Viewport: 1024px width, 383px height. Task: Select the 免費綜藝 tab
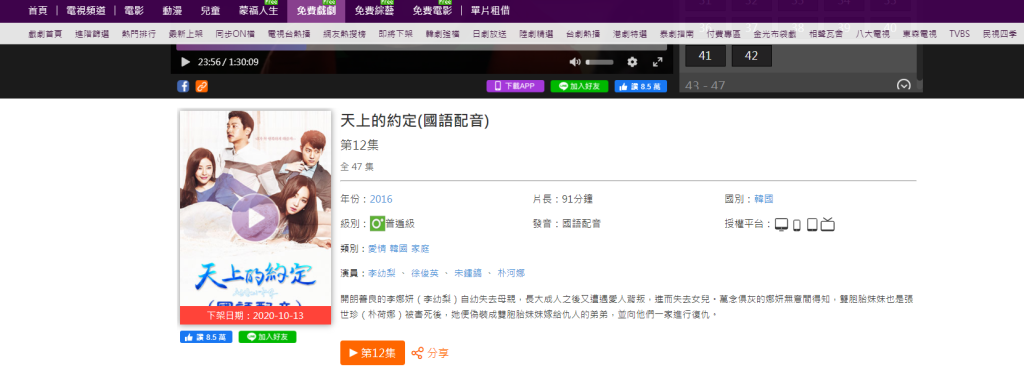click(x=374, y=11)
